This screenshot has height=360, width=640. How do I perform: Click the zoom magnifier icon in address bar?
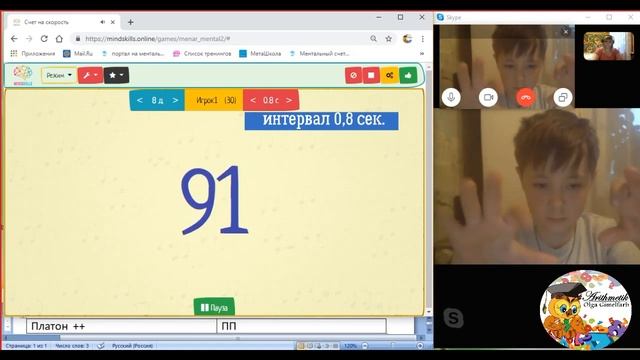pyautogui.click(x=373, y=39)
